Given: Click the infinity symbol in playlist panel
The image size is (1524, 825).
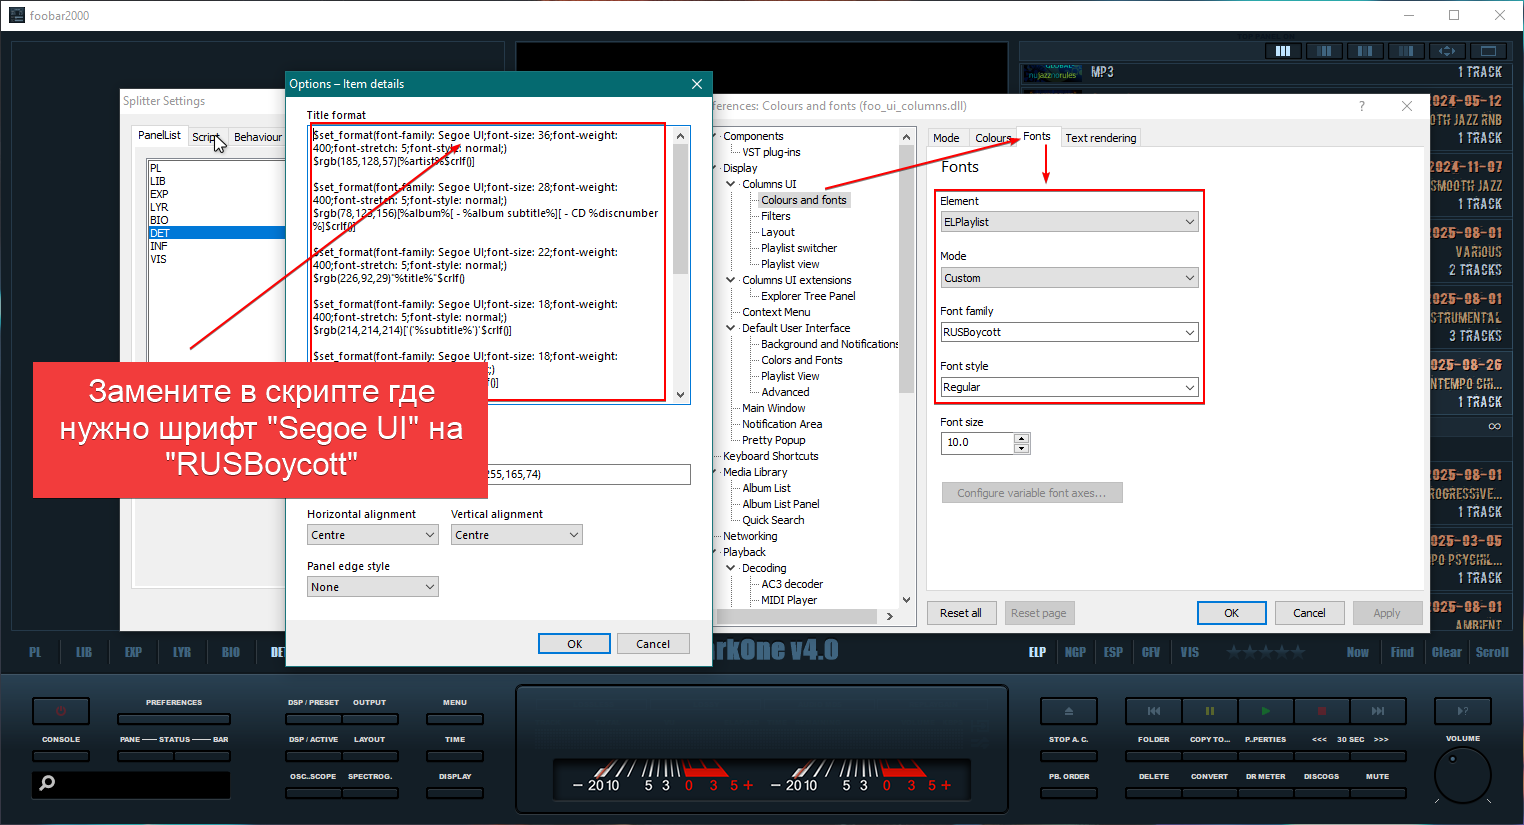Looking at the screenshot, I should click(x=1494, y=426).
